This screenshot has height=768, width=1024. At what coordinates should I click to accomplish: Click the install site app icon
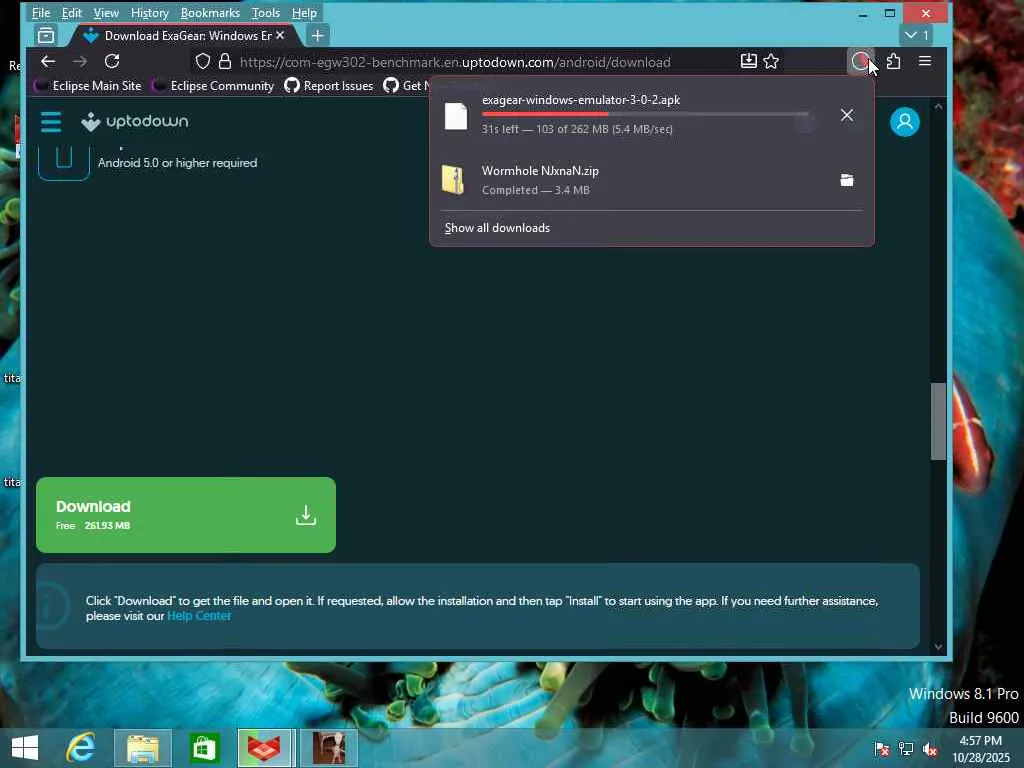pyautogui.click(x=748, y=61)
